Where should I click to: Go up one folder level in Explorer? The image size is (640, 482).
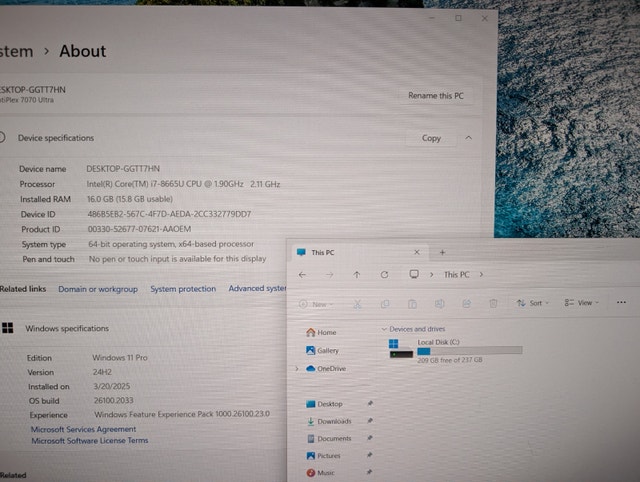click(x=357, y=275)
